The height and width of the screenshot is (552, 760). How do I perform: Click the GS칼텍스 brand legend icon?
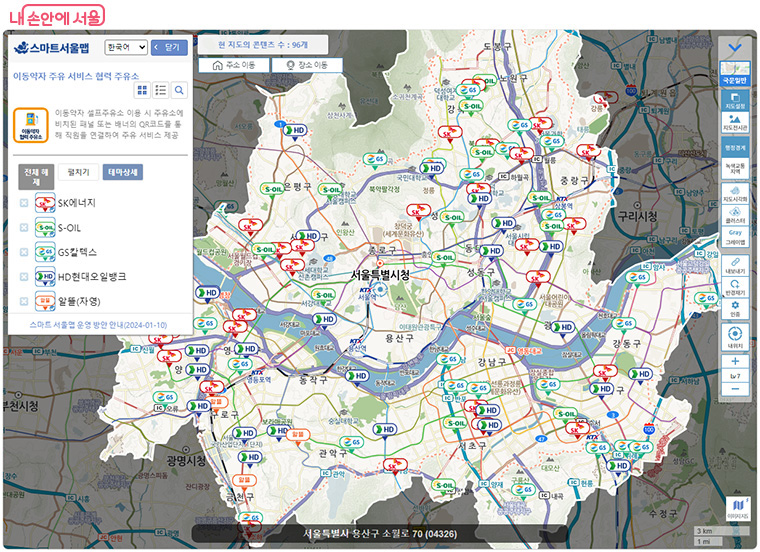[45, 252]
